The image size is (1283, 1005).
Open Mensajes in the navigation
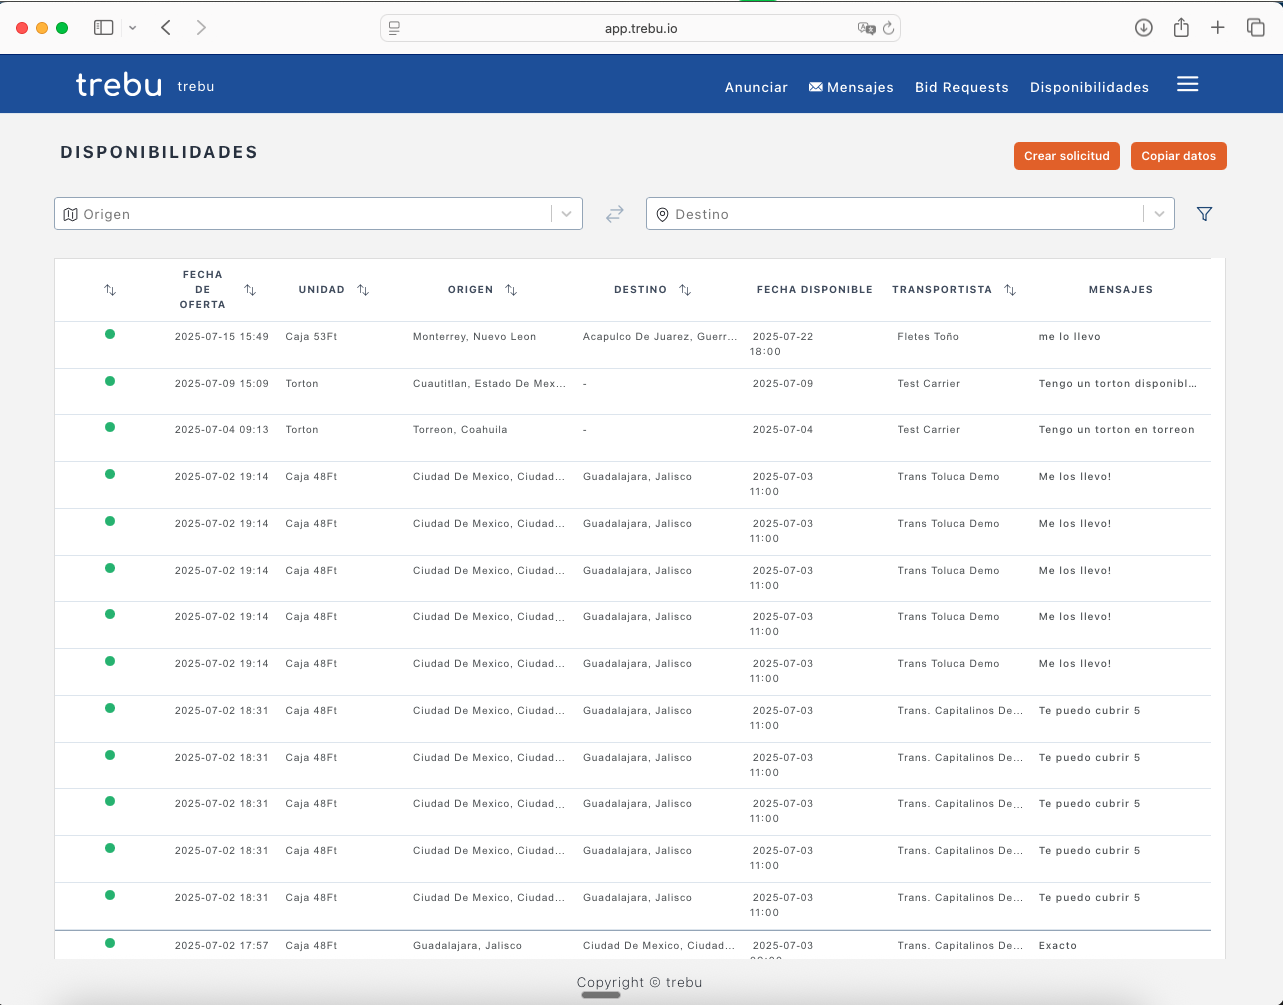[851, 87]
